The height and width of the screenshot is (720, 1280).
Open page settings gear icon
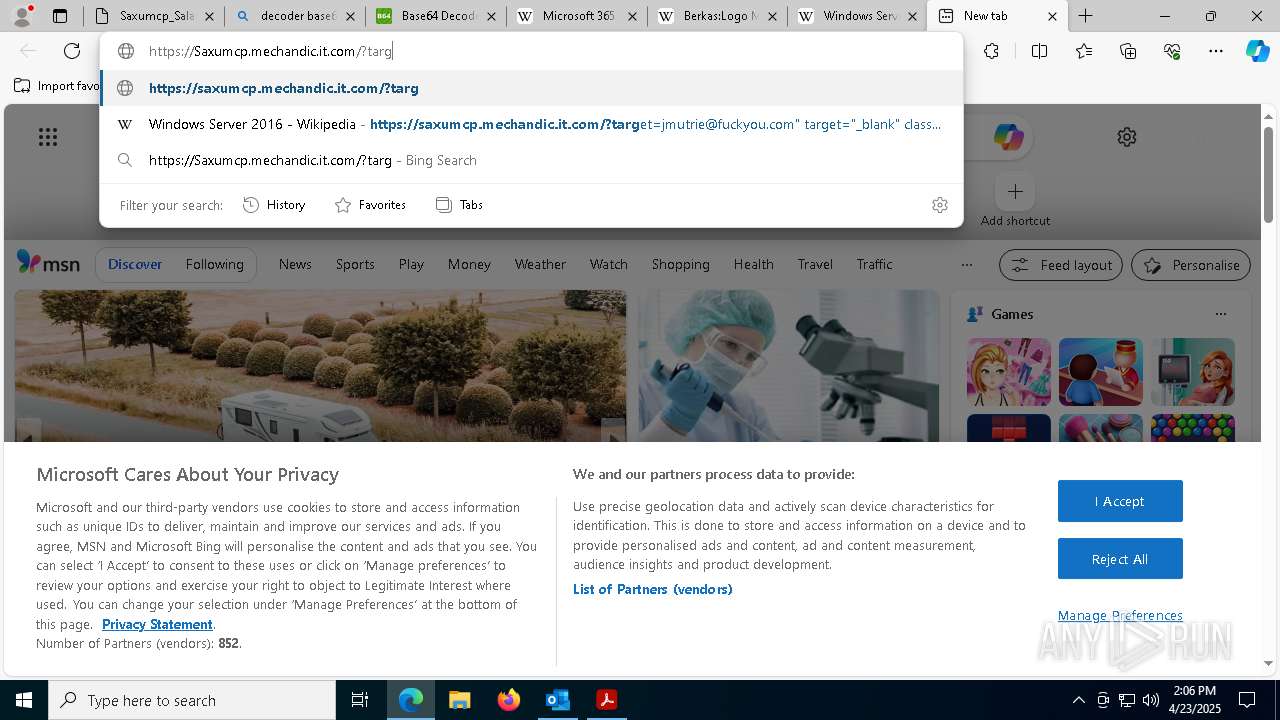(x=1127, y=137)
